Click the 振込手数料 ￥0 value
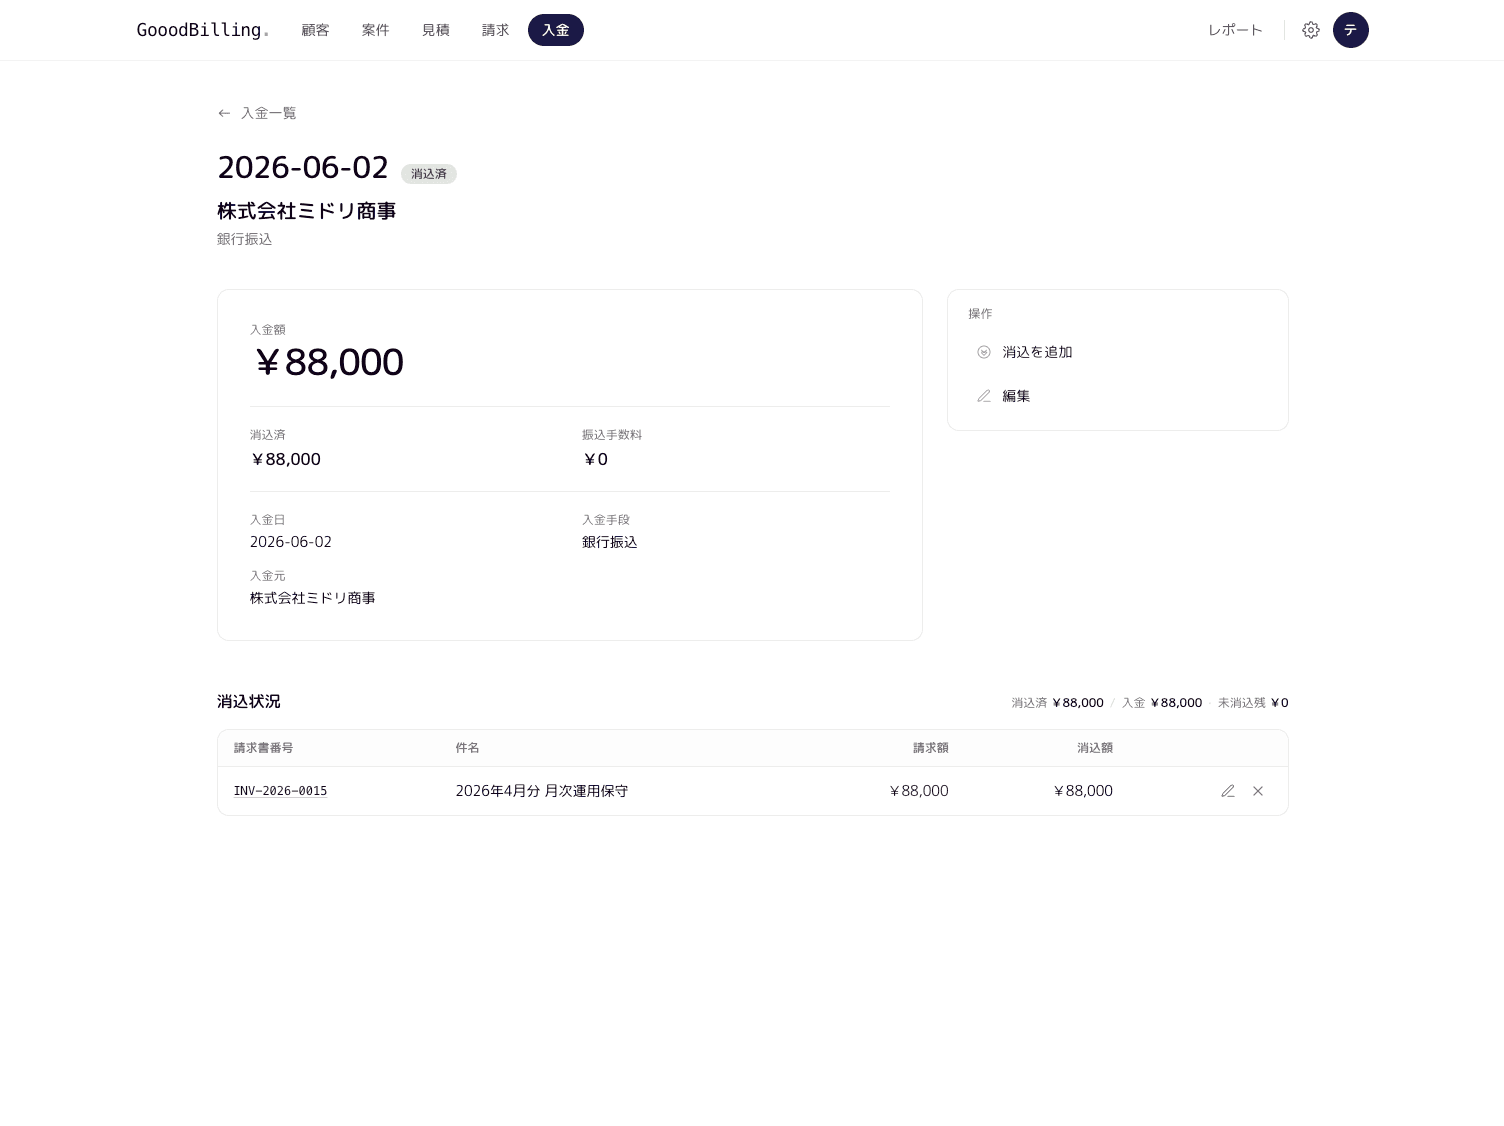Viewport: 1504px width, 1126px height. coord(595,459)
